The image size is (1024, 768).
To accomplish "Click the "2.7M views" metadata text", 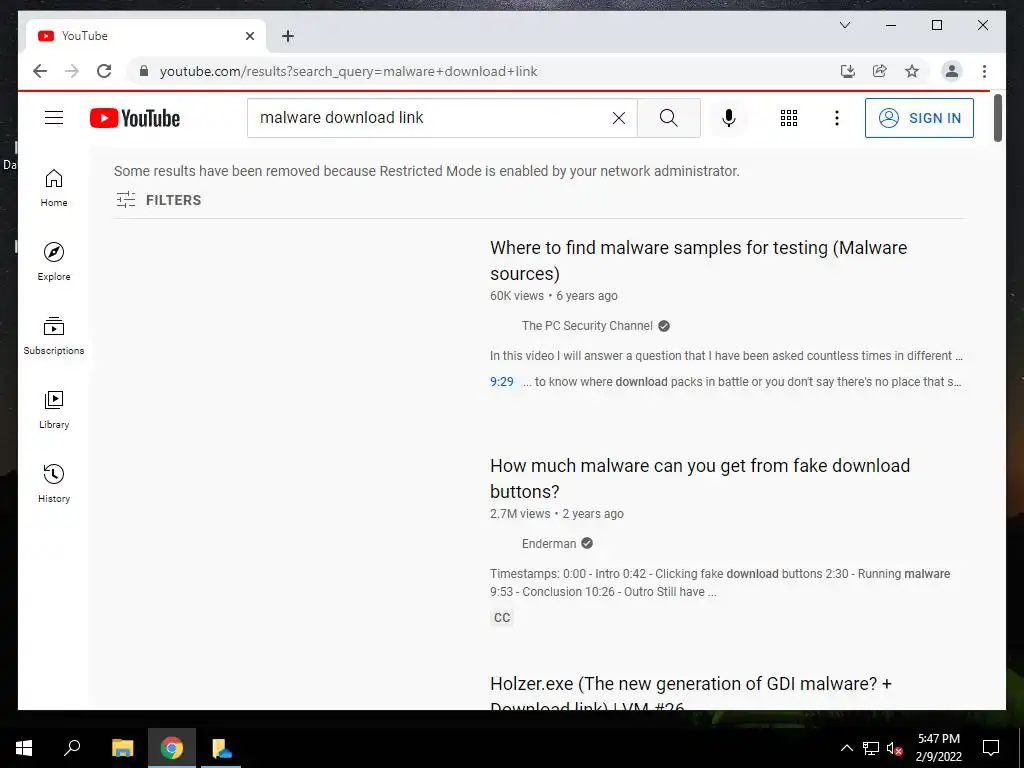I will [x=520, y=514].
